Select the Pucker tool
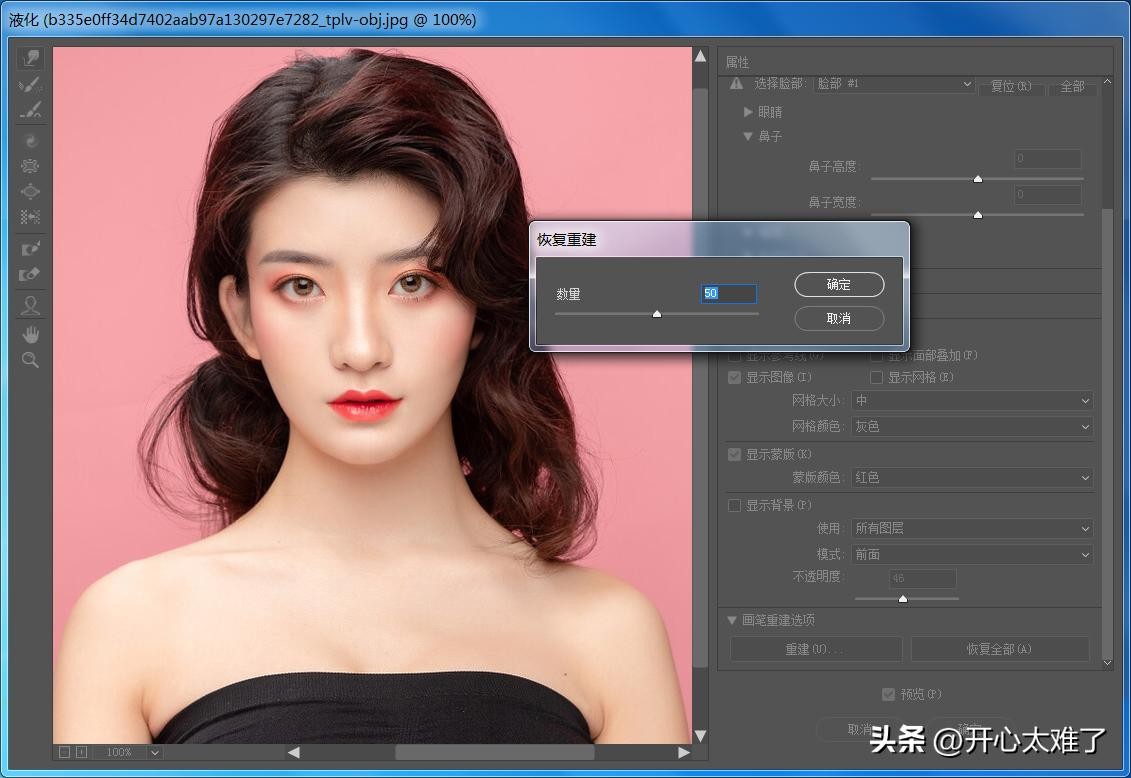This screenshot has height=778, width=1131. pos(31,166)
